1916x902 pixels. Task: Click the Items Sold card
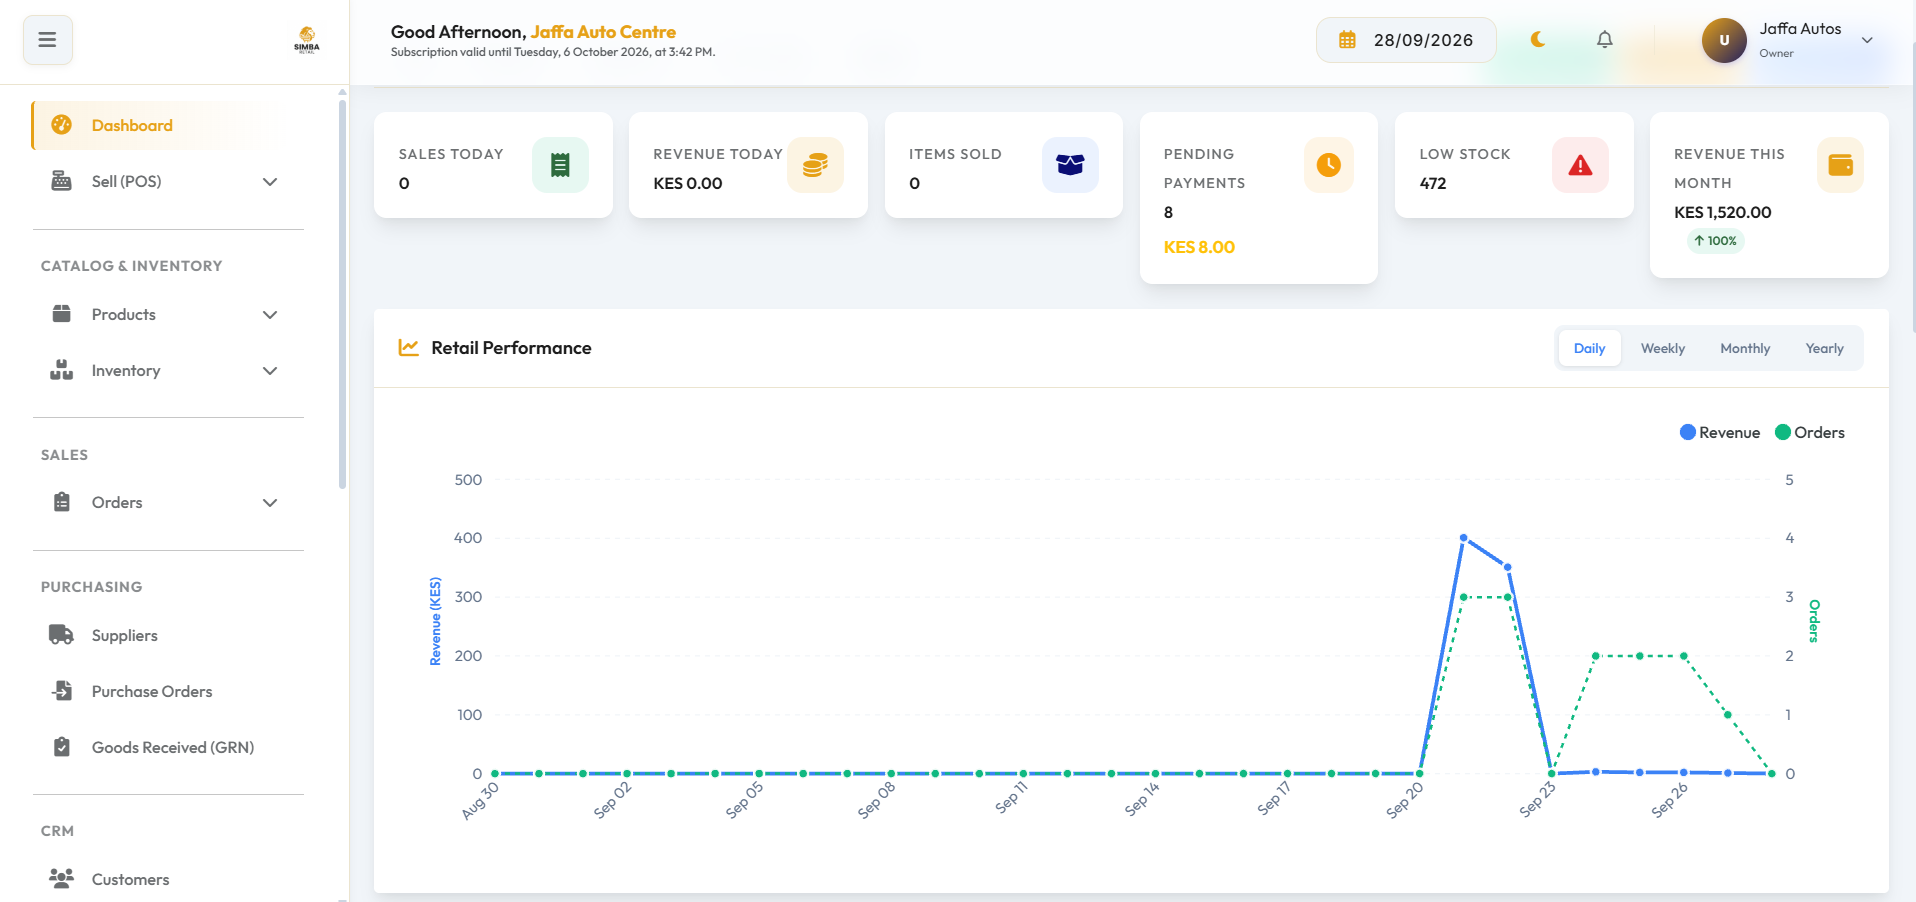click(x=1003, y=165)
